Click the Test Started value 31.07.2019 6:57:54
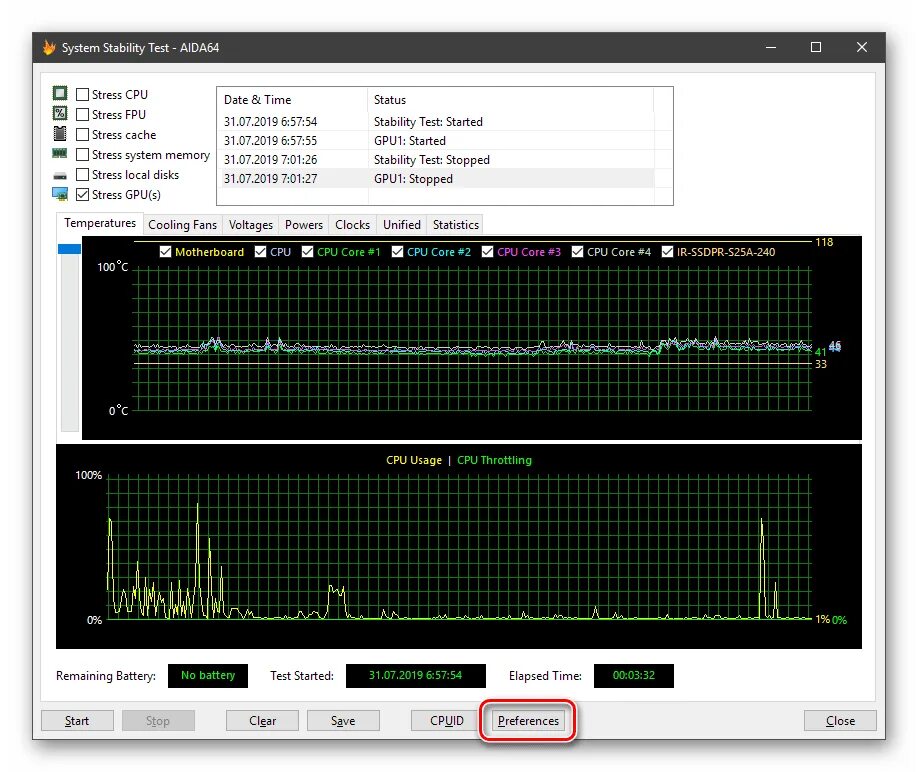Screen dimensions: 918x772 click(x=416, y=675)
